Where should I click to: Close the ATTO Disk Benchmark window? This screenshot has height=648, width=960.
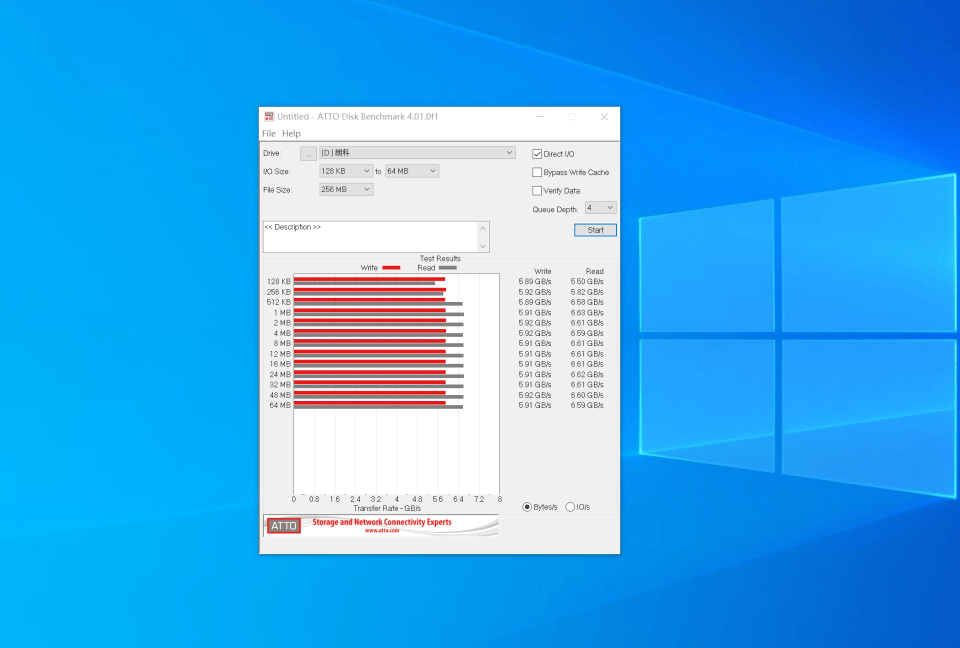pos(604,116)
